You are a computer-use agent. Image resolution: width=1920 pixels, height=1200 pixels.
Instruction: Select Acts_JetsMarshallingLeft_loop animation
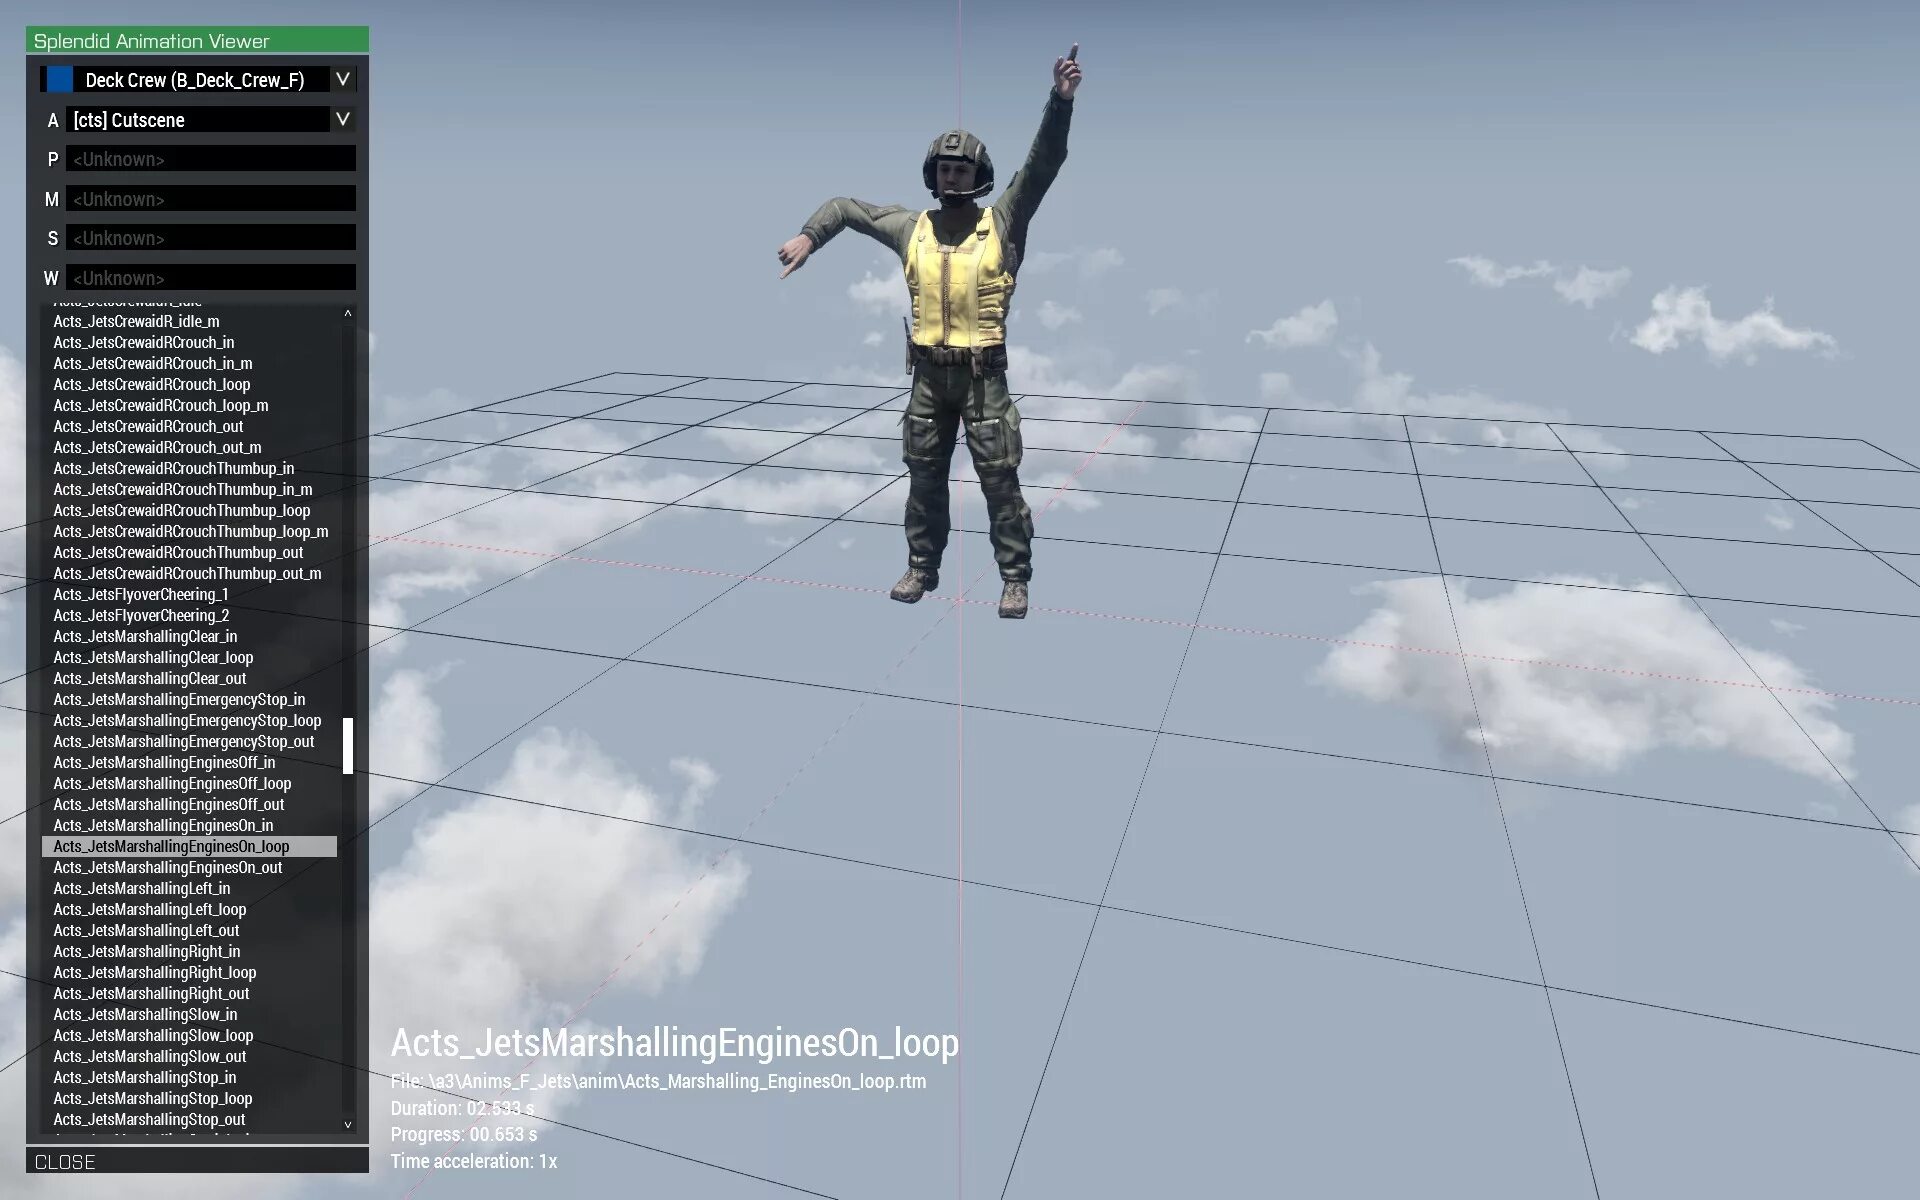pos(149,909)
